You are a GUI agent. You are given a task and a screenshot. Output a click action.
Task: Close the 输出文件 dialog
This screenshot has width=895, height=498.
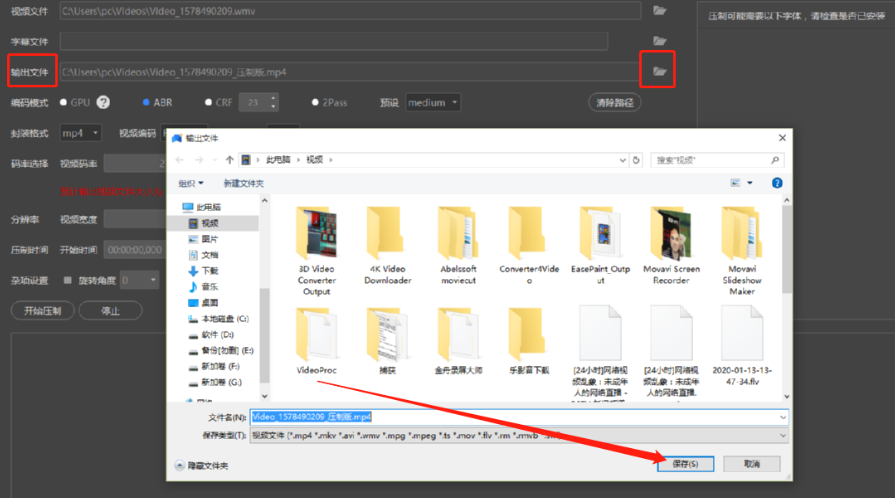[x=782, y=138]
